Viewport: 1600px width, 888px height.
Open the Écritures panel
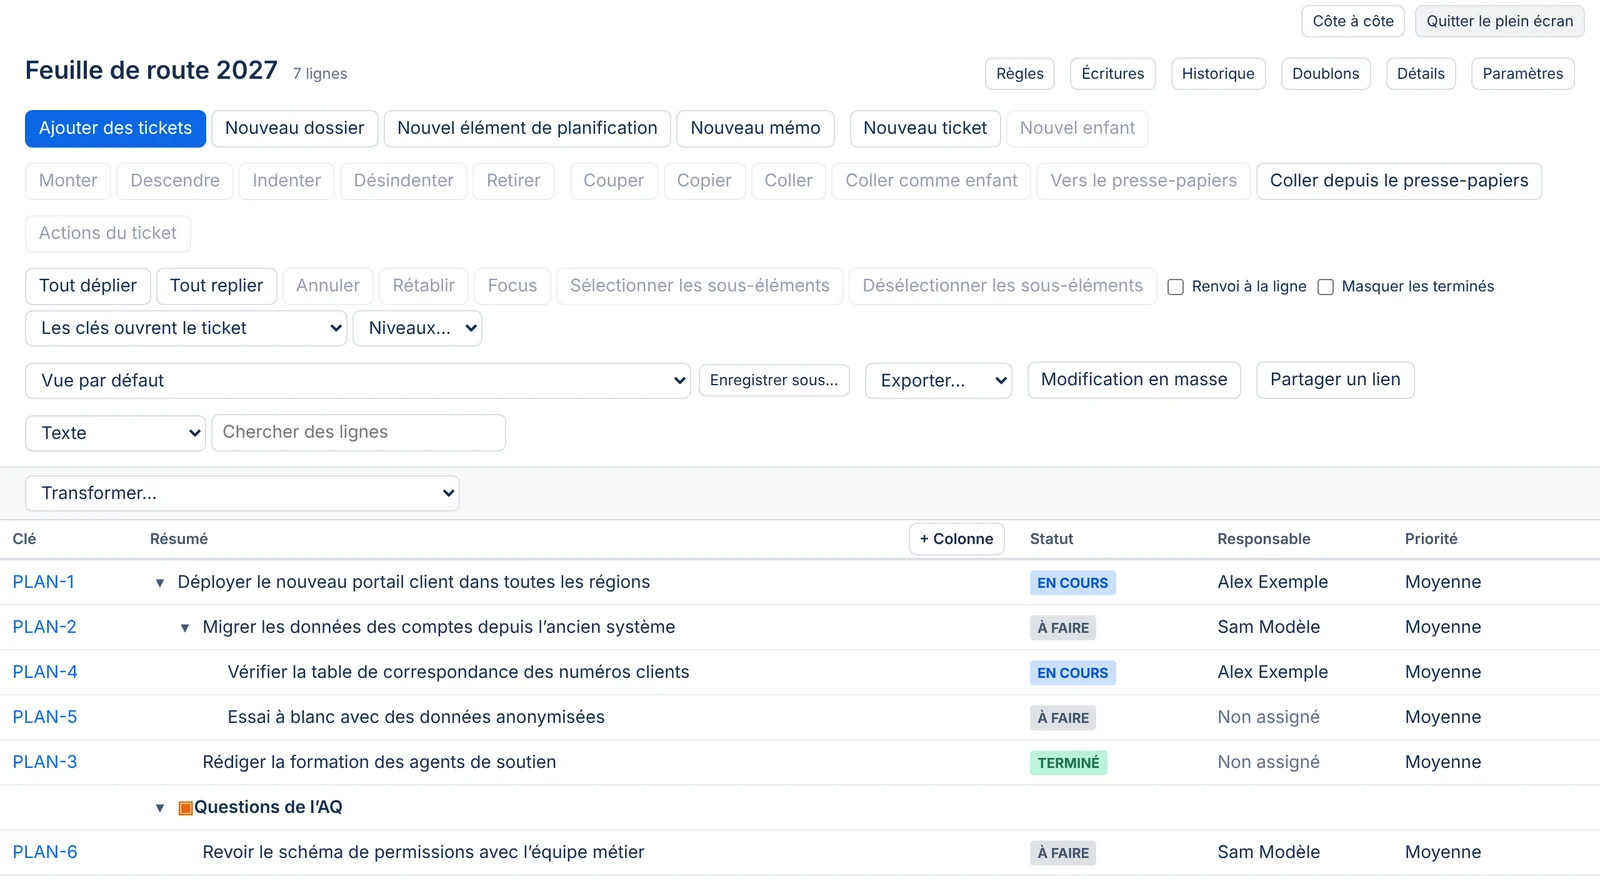coord(1113,74)
